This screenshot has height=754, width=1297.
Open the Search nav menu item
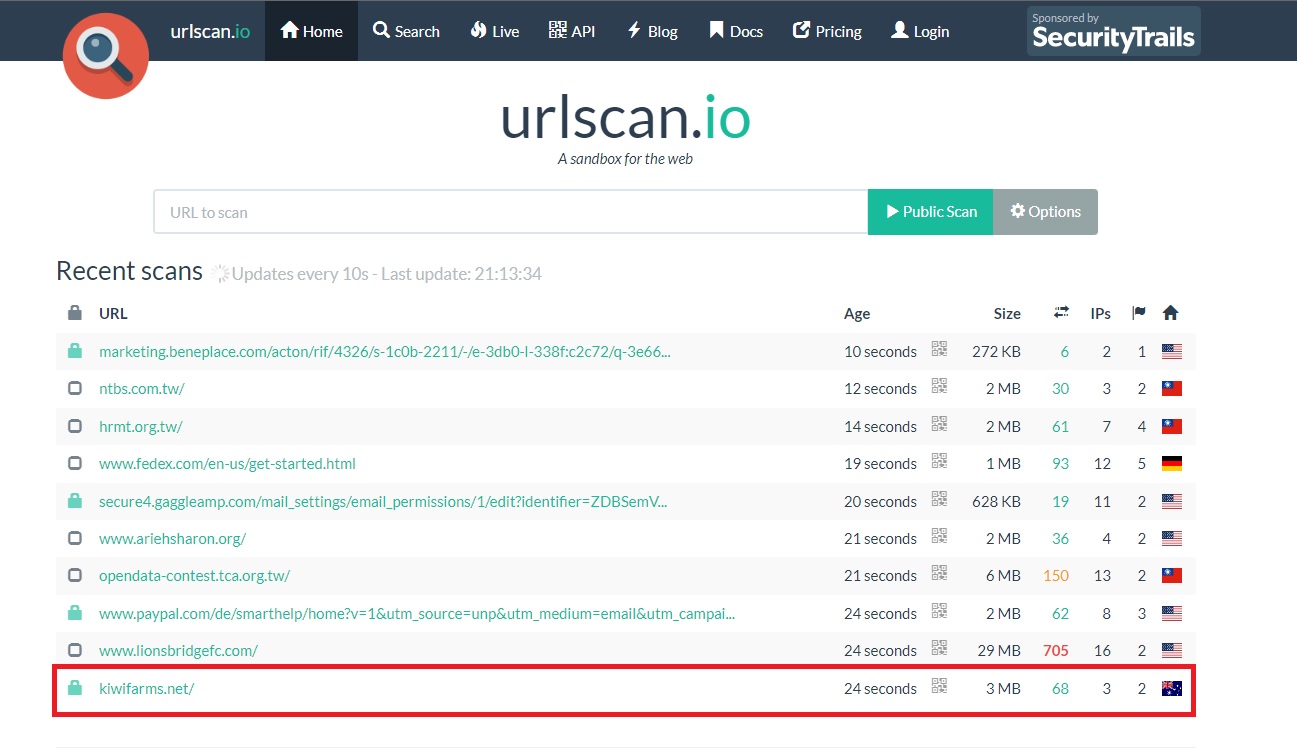point(406,31)
